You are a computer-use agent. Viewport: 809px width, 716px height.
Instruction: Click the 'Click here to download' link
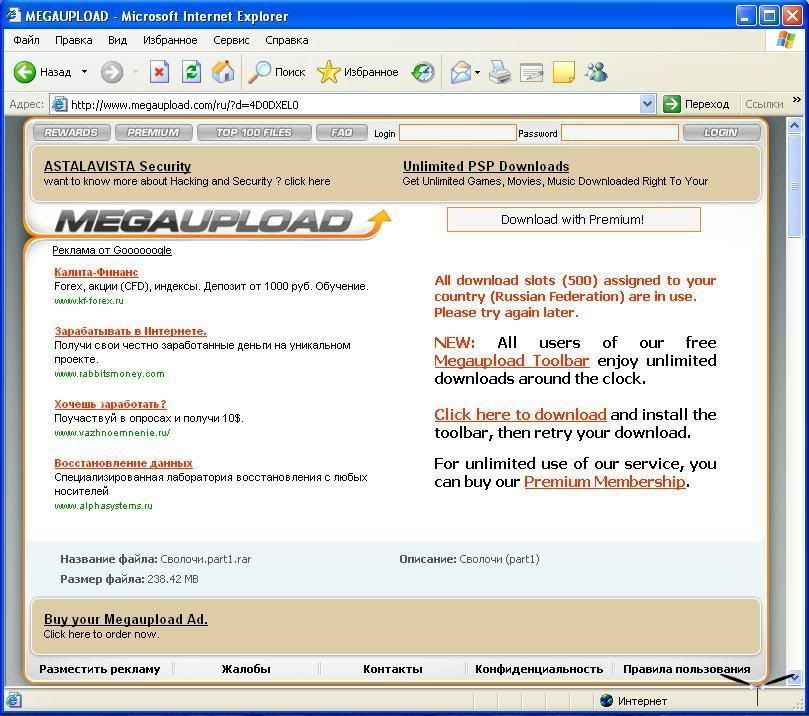(x=520, y=415)
